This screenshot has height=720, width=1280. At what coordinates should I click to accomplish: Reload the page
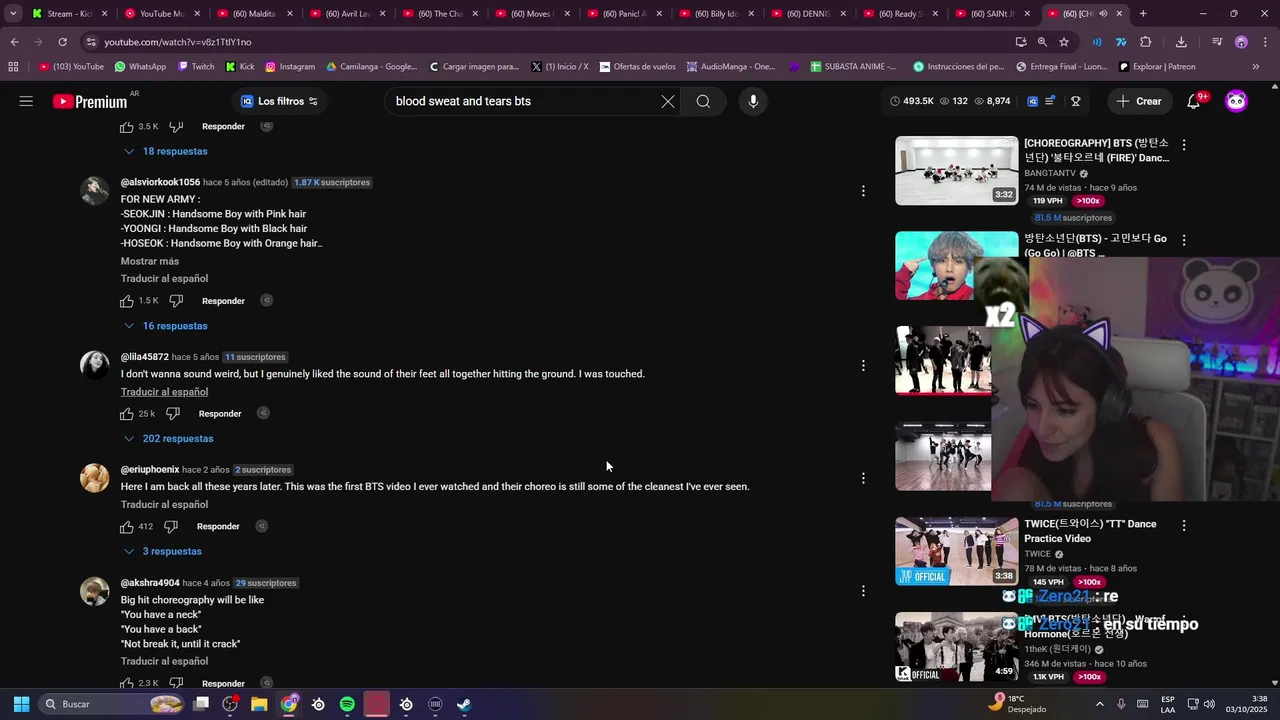62,42
